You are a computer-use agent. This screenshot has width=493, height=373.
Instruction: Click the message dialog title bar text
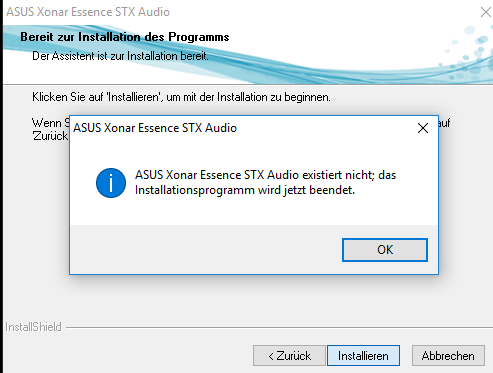coord(155,128)
